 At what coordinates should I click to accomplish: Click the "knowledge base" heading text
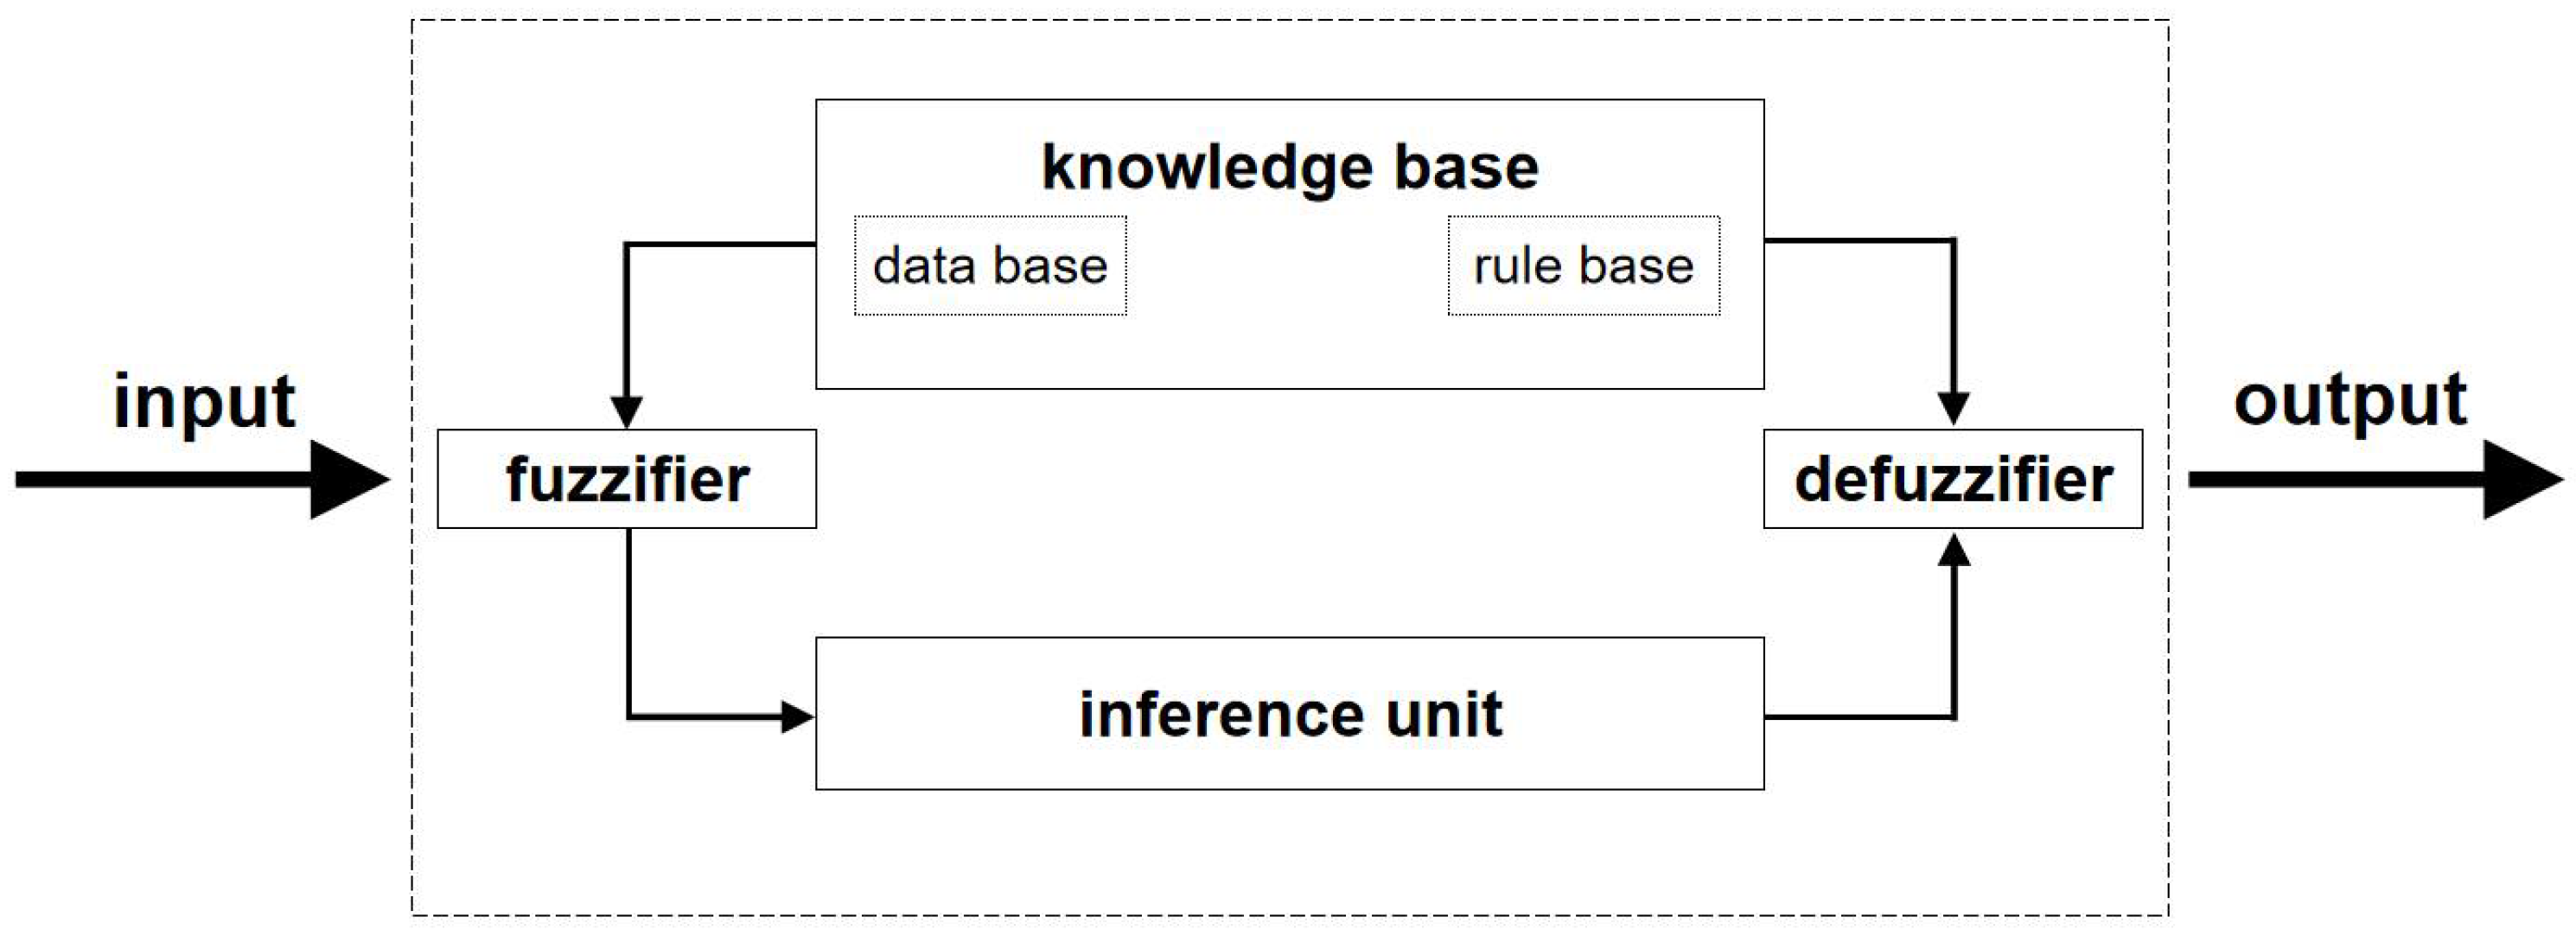click(x=1289, y=167)
